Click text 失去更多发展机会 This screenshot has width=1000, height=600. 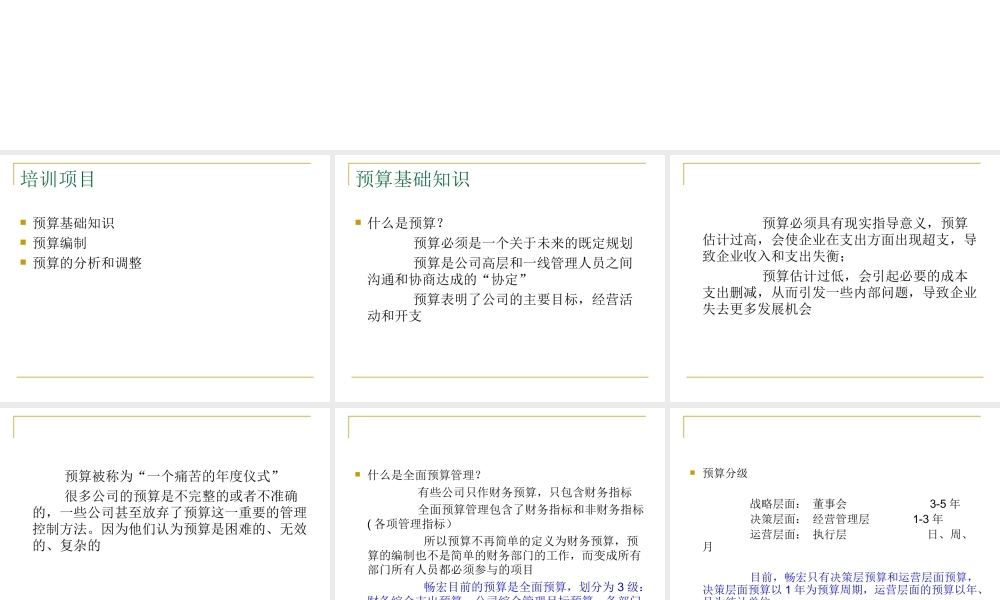[757, 309]
